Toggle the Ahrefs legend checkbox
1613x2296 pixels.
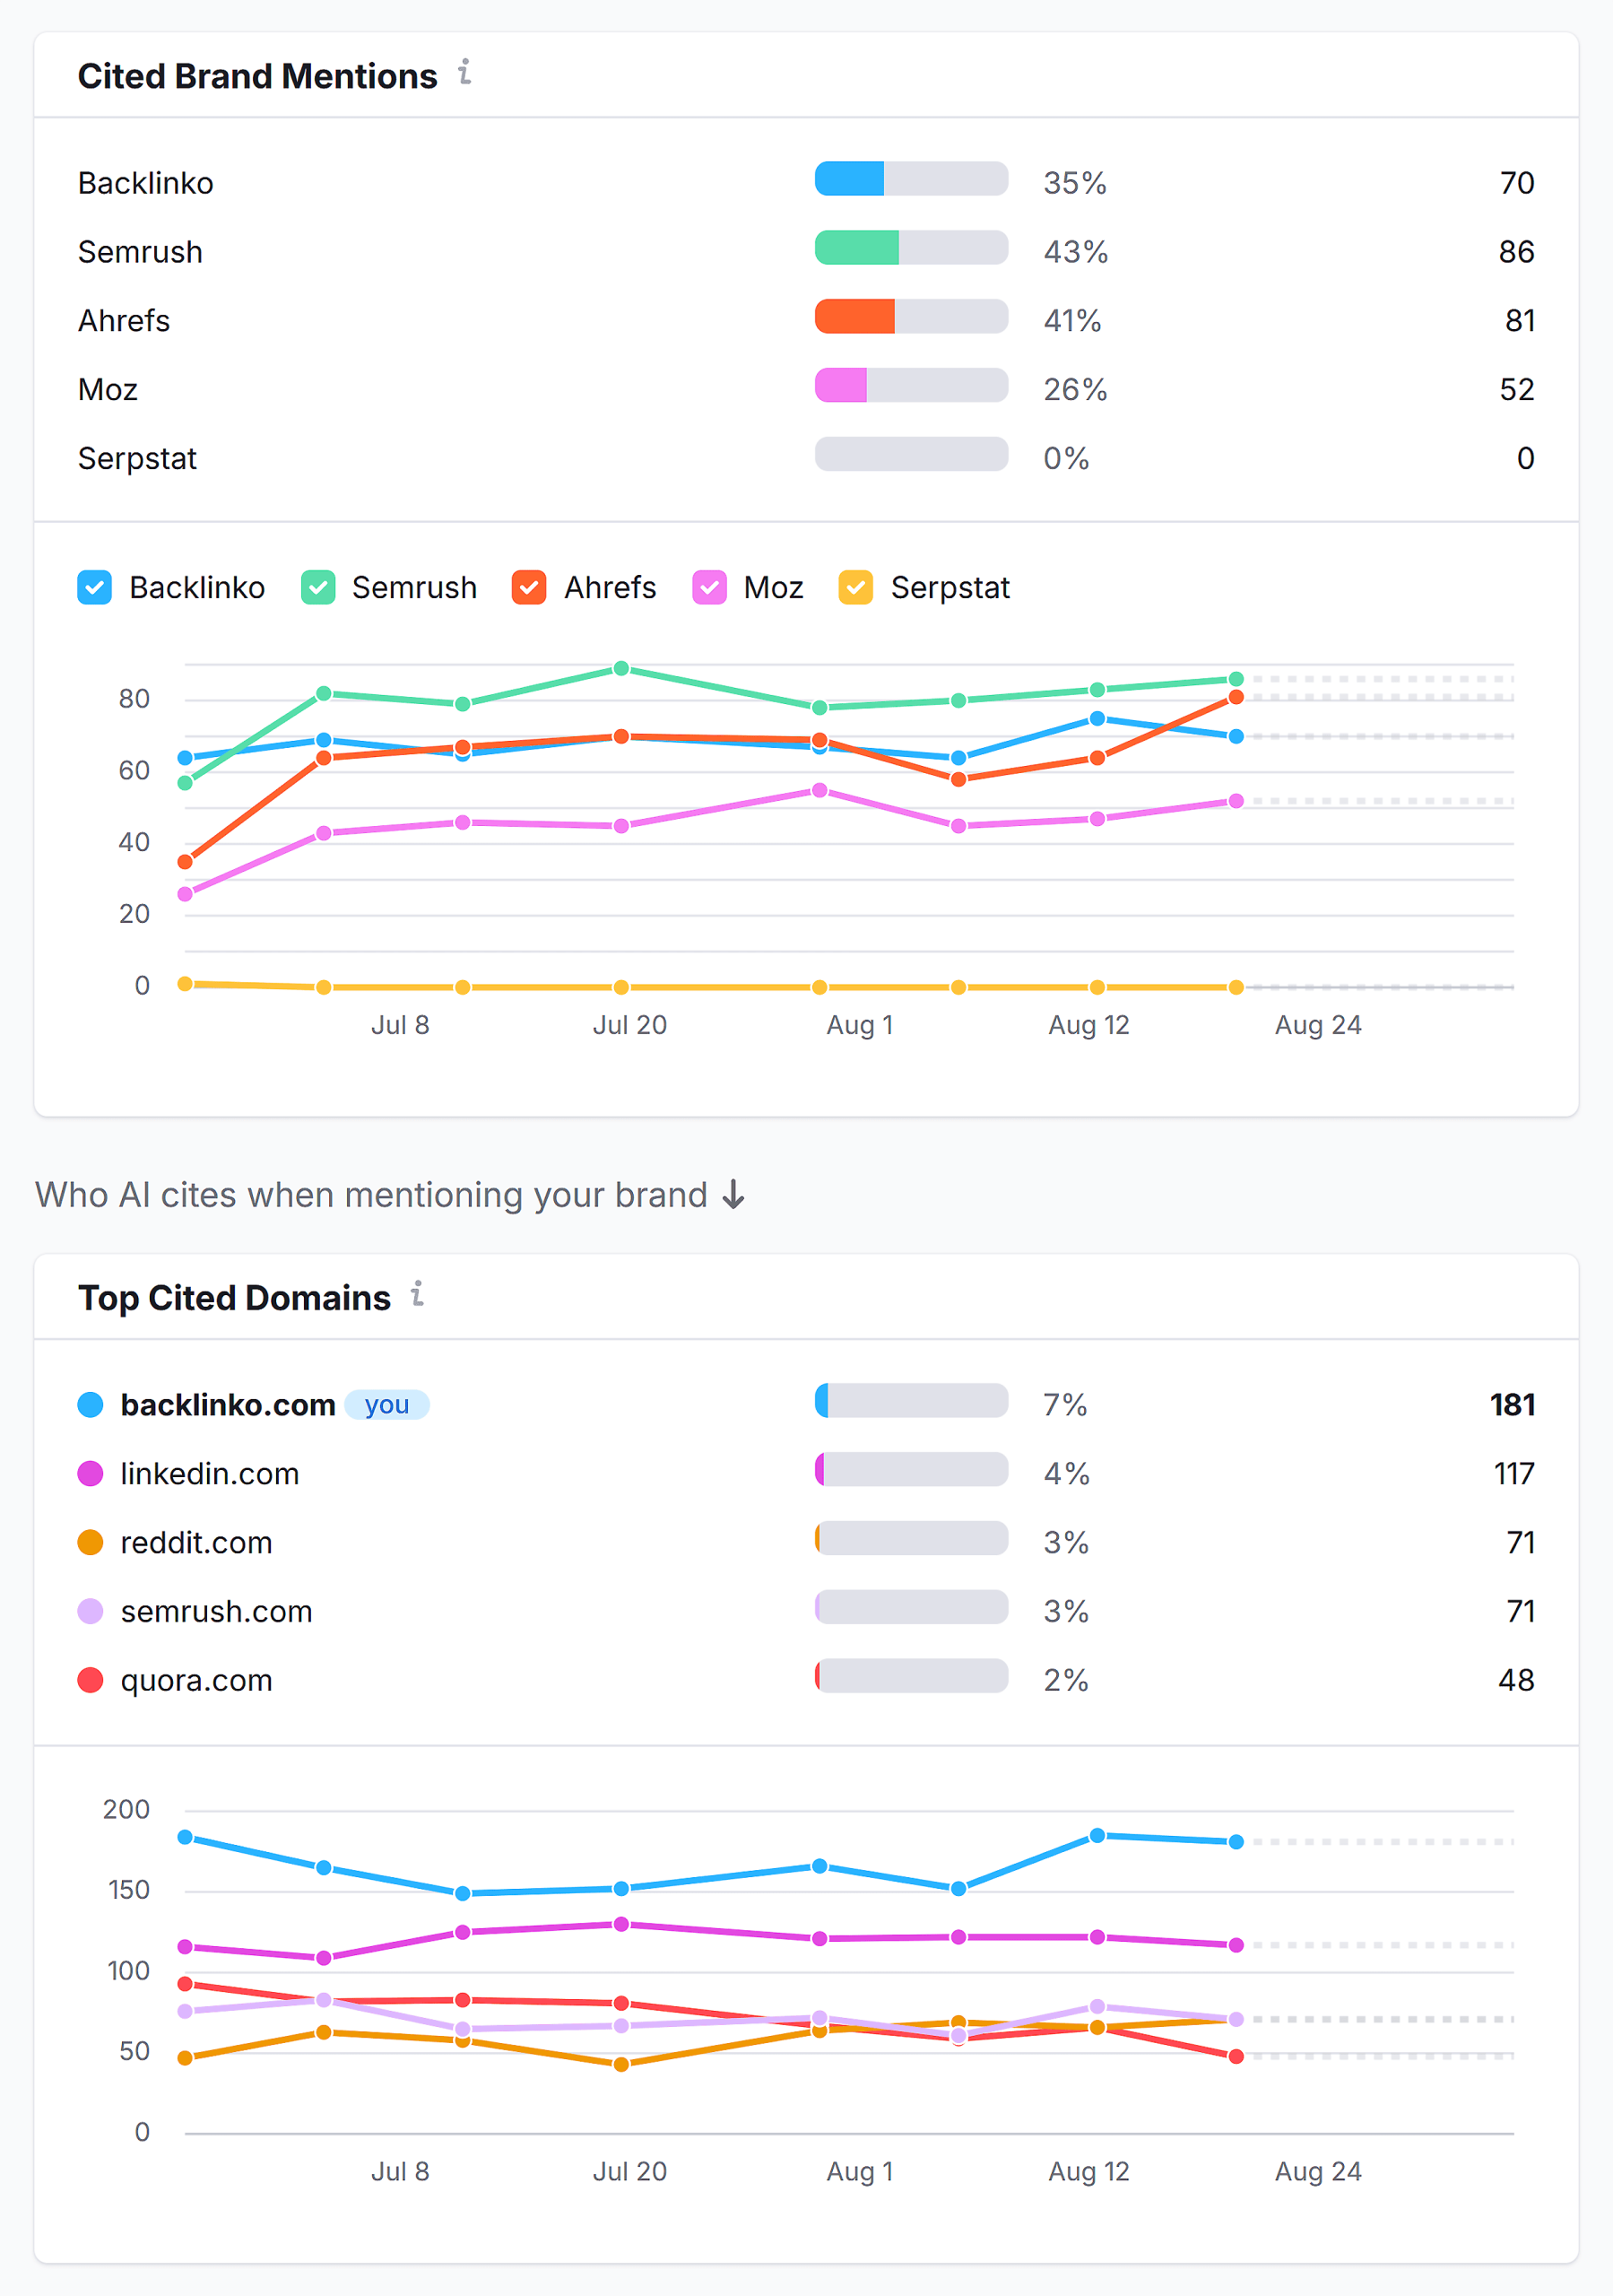(528, 587)
